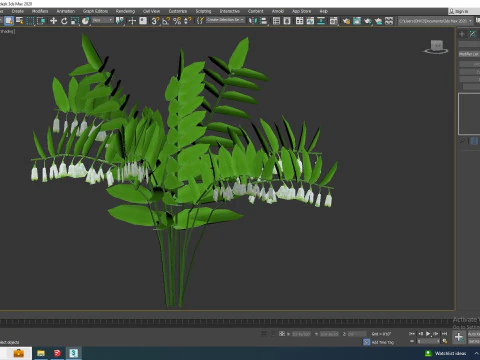Viewport: 480px width, 360px height.
Task: Open Autodesk A360 gallery icon
Action: click(x=389, y=21)
